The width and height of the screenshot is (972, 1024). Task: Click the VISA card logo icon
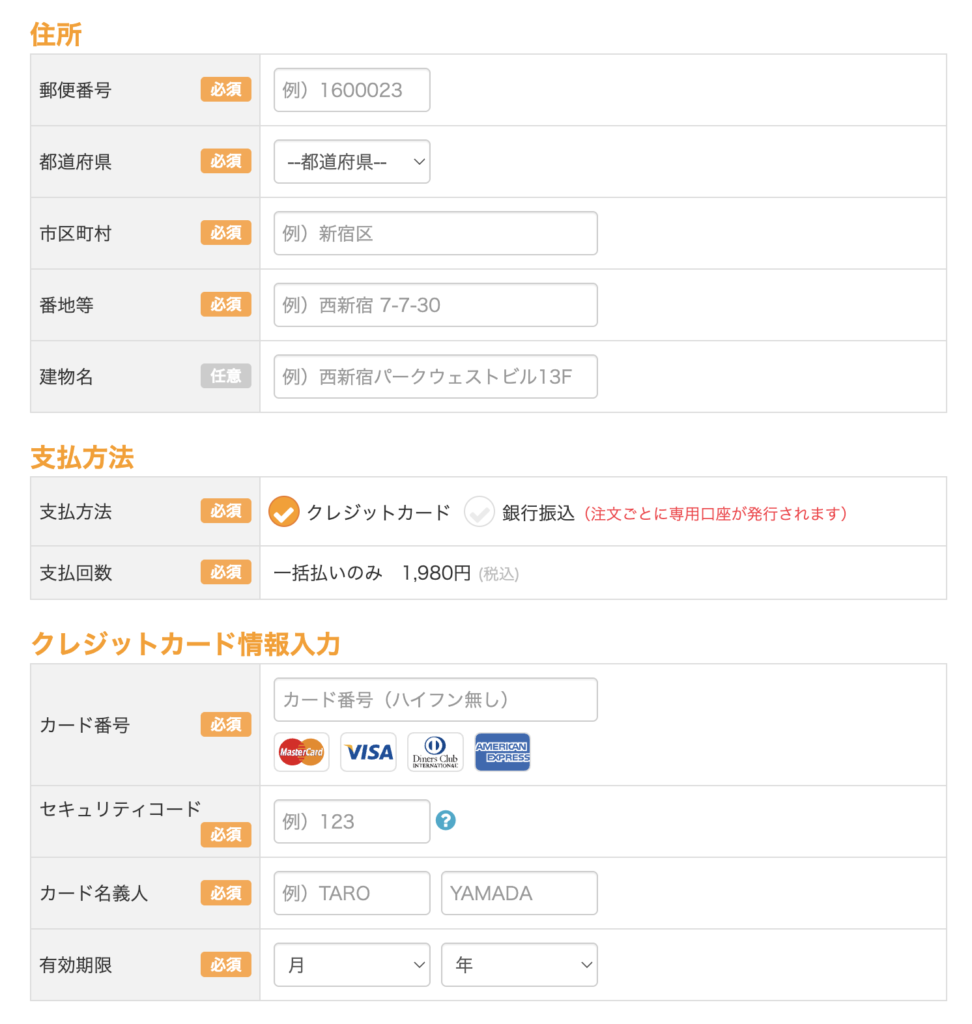click(x=368, y=752)
